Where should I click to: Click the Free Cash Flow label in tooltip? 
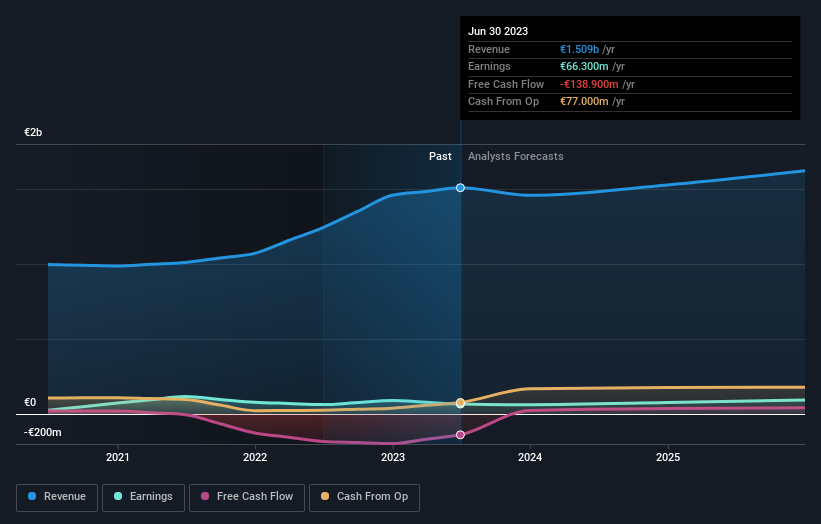pos(506,84)
